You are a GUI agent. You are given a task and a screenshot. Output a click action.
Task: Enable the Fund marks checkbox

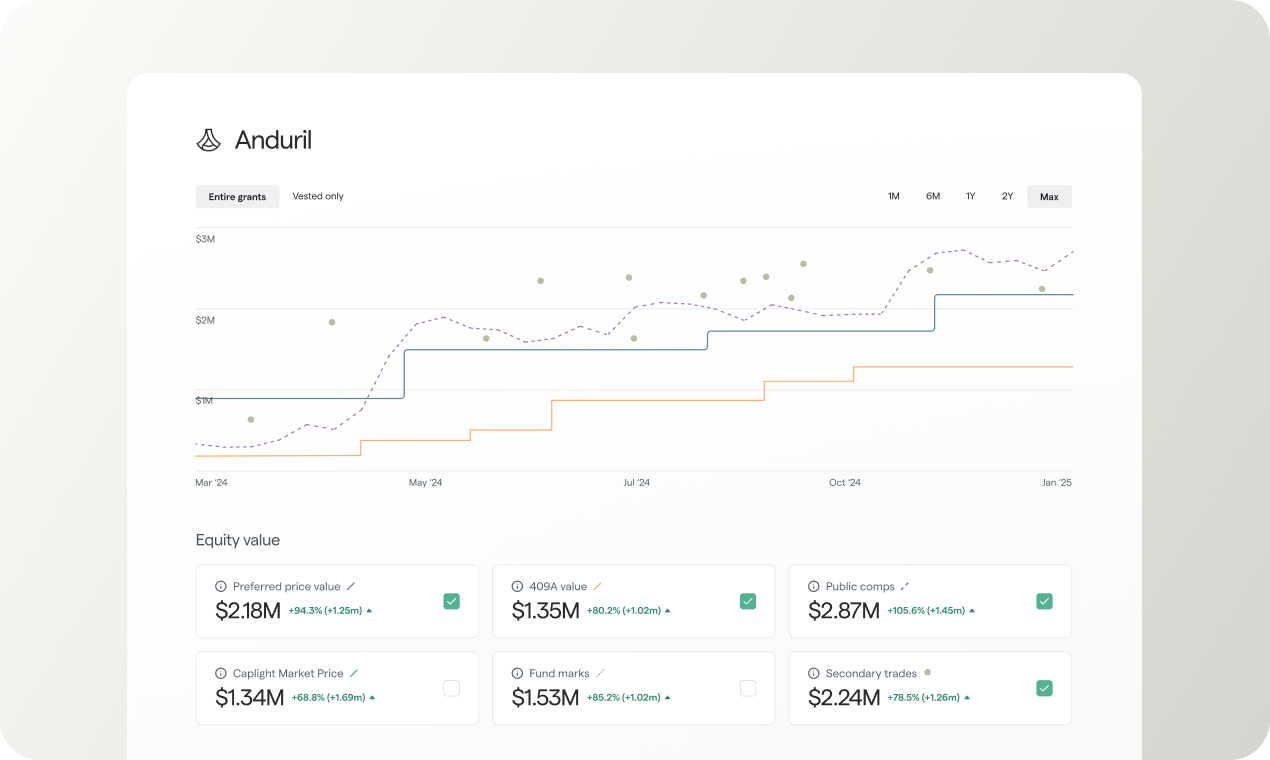tap(748, 688)
